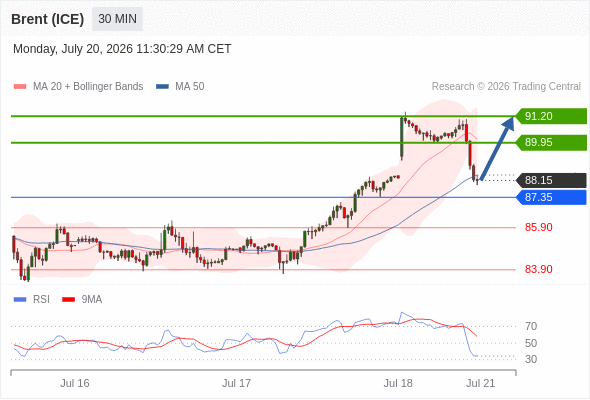590x400 pixels.
Task: Click the Jul 21 date axis label
Action: coord(481,383)
